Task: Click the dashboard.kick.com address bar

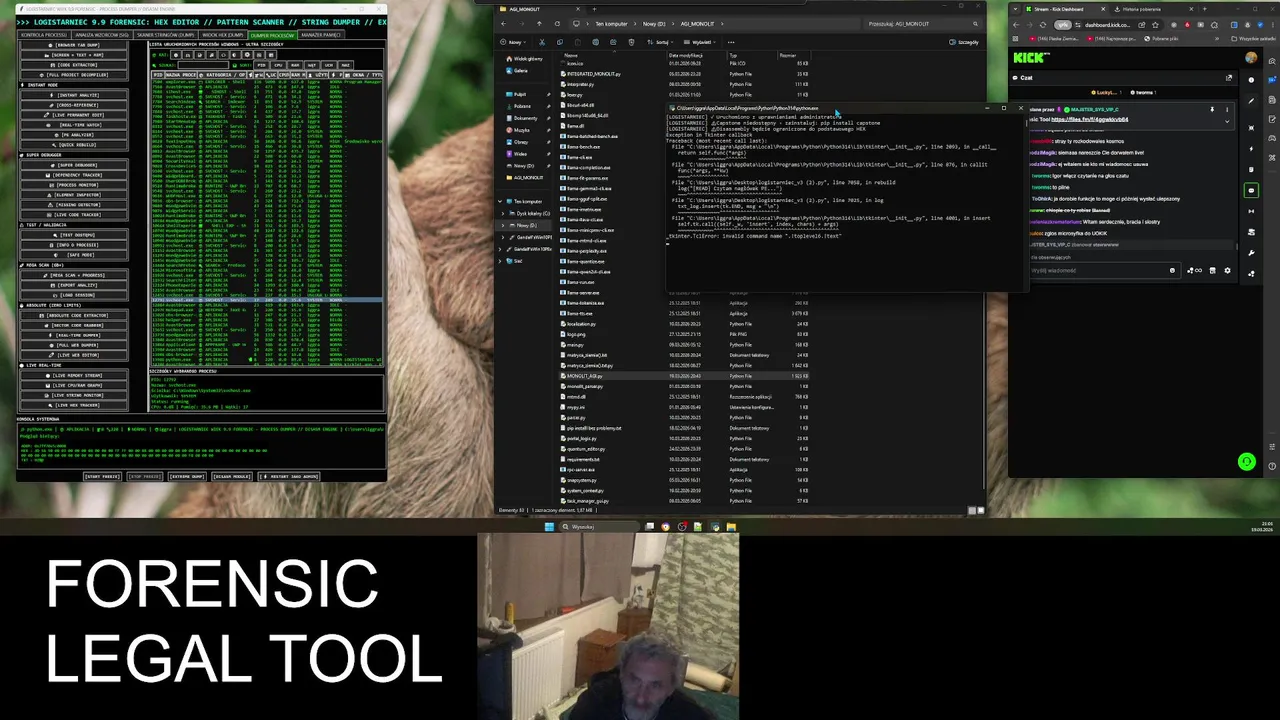Action: pyautogui.click(x=1107, y=25)
